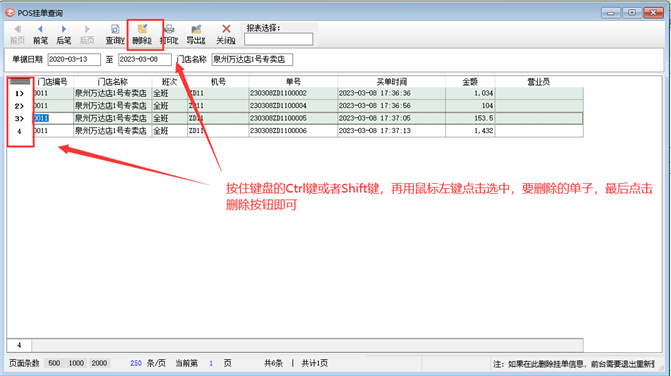Select row marker 2>

tap(20, 106)
